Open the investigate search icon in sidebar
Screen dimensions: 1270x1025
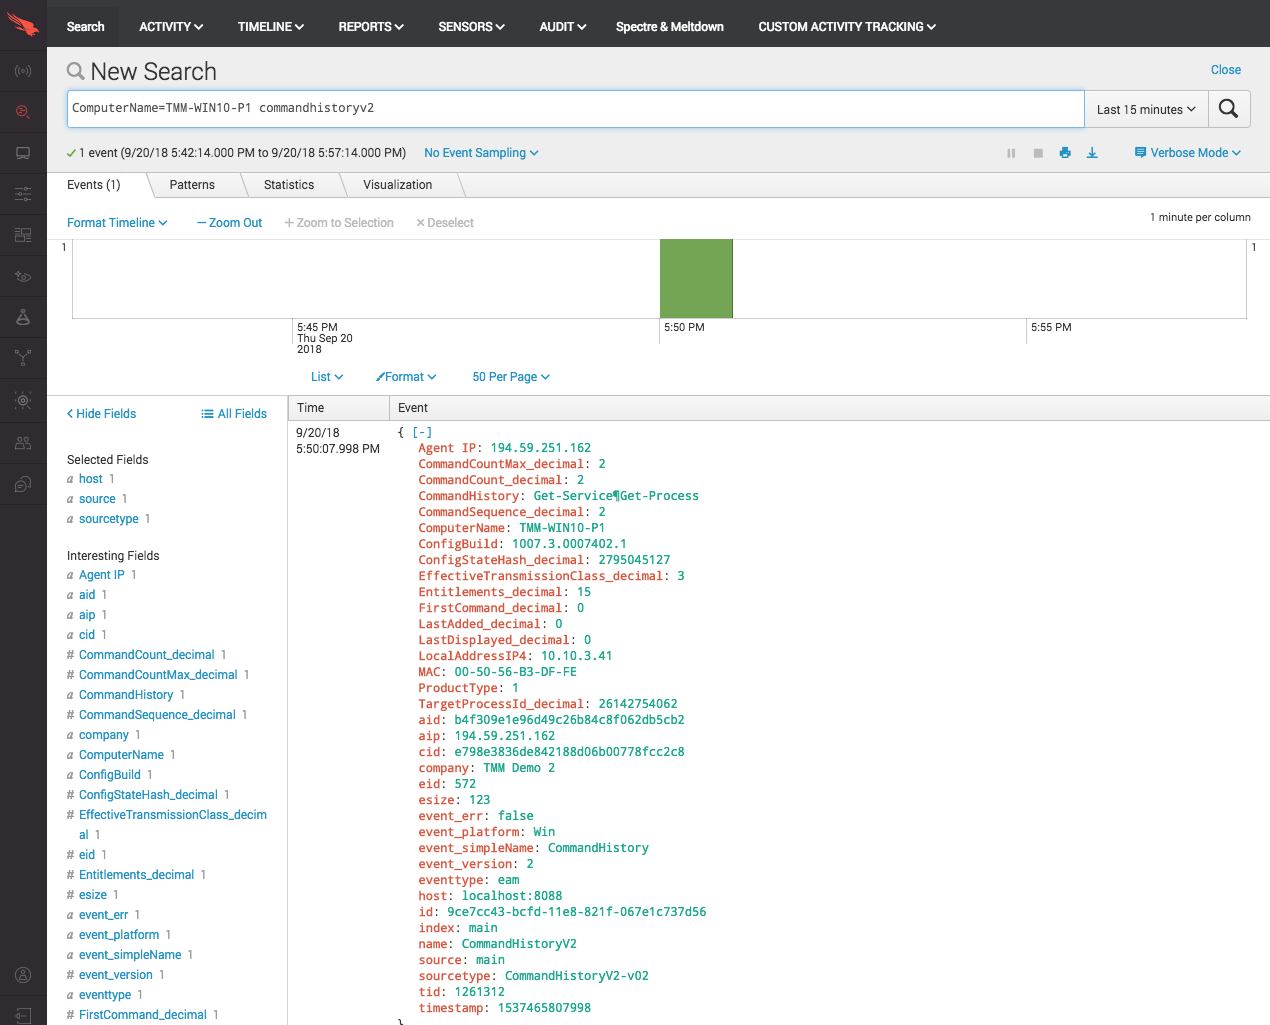click(x=23, y=112)
